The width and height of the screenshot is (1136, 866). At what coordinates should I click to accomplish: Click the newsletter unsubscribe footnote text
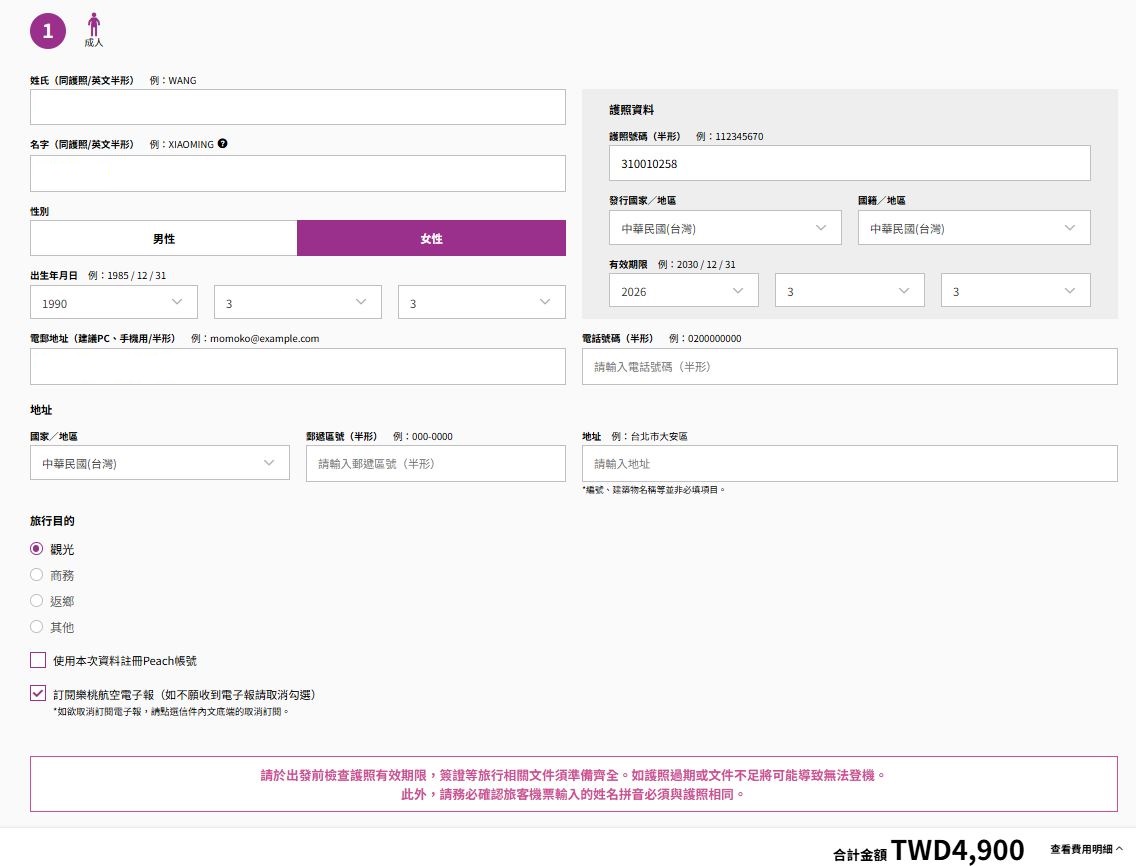(x=171, y=712)
